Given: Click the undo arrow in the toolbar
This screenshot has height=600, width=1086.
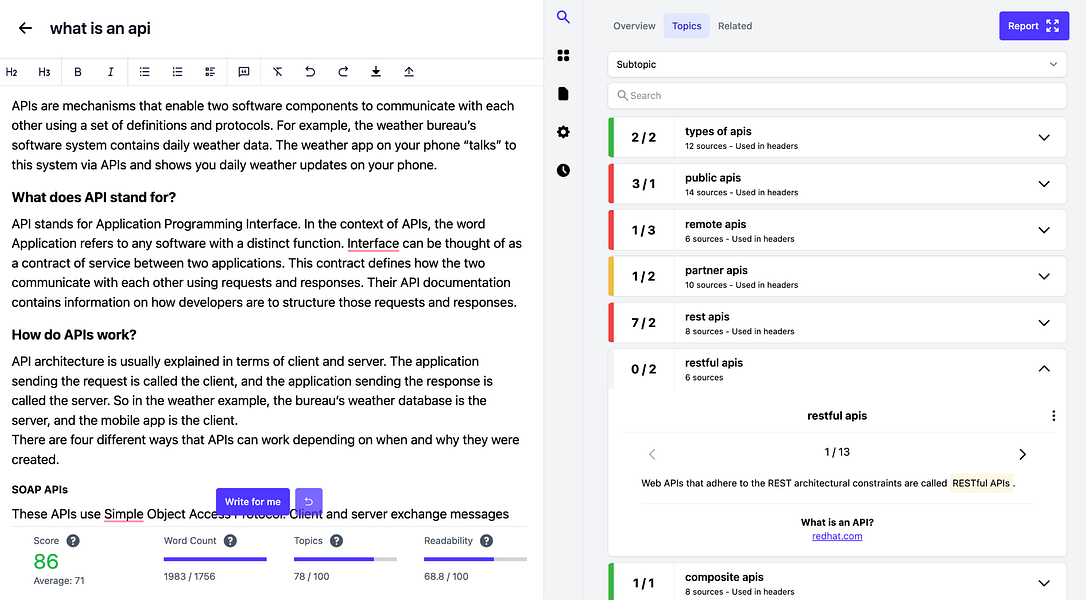Looking at the screenshot, I should coord(310,72).
